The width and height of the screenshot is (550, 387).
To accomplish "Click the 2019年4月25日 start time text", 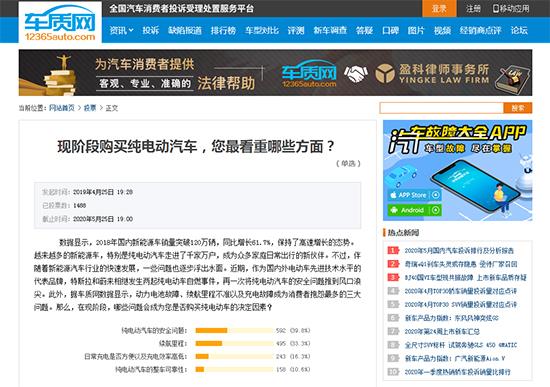I will tap(103, 192).
